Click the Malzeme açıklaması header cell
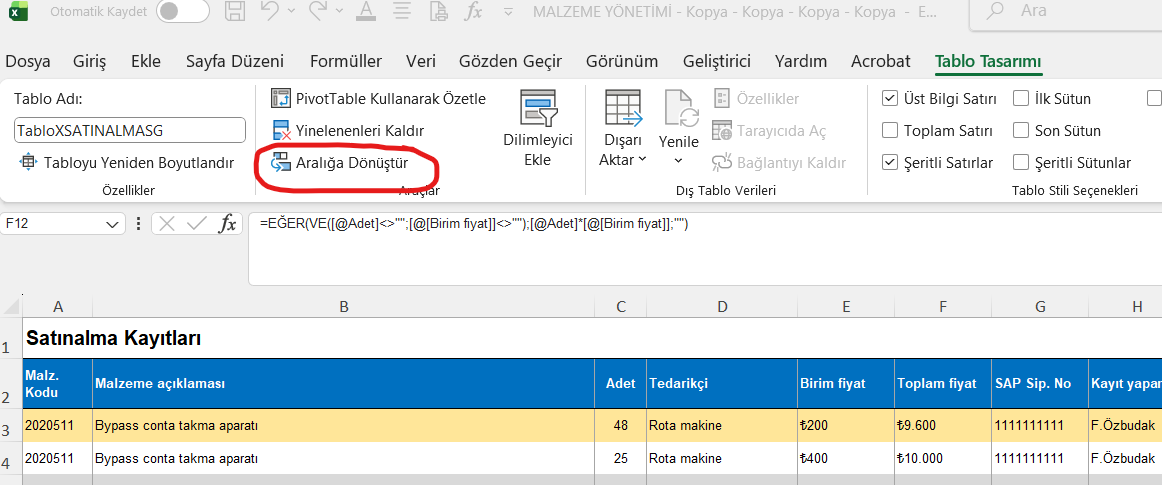The image size is (1162, 485). (343, 383)
